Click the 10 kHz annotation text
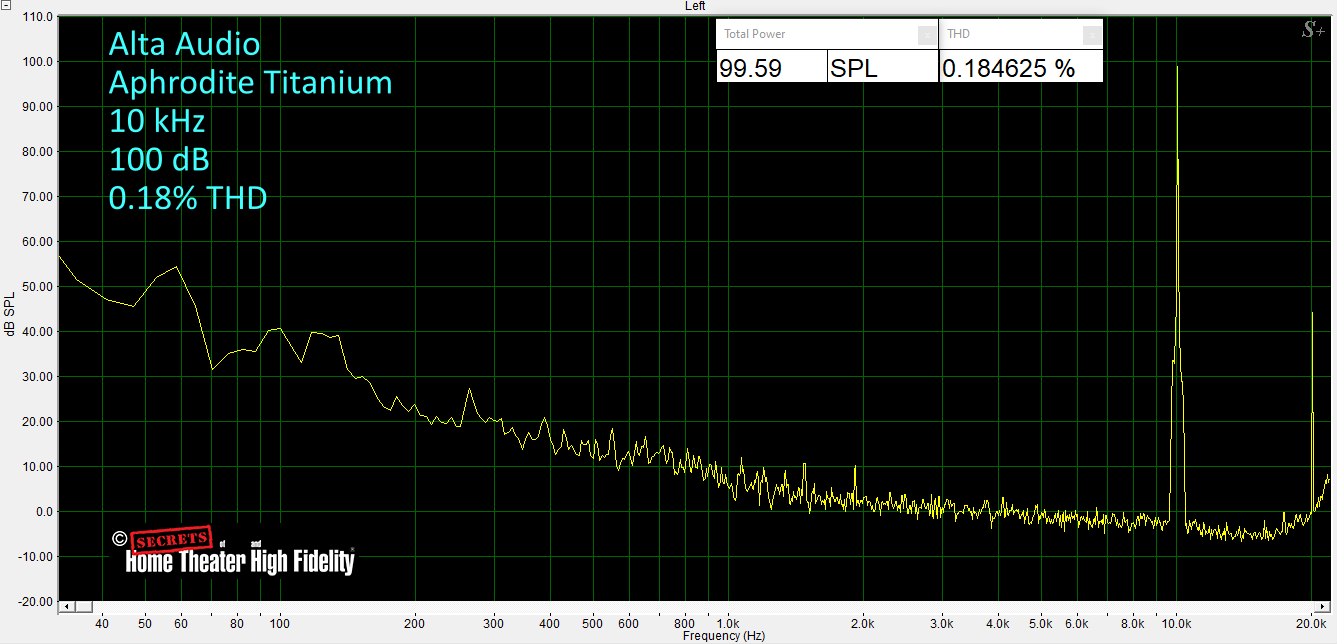1337x644 pixels. point(157,122)
